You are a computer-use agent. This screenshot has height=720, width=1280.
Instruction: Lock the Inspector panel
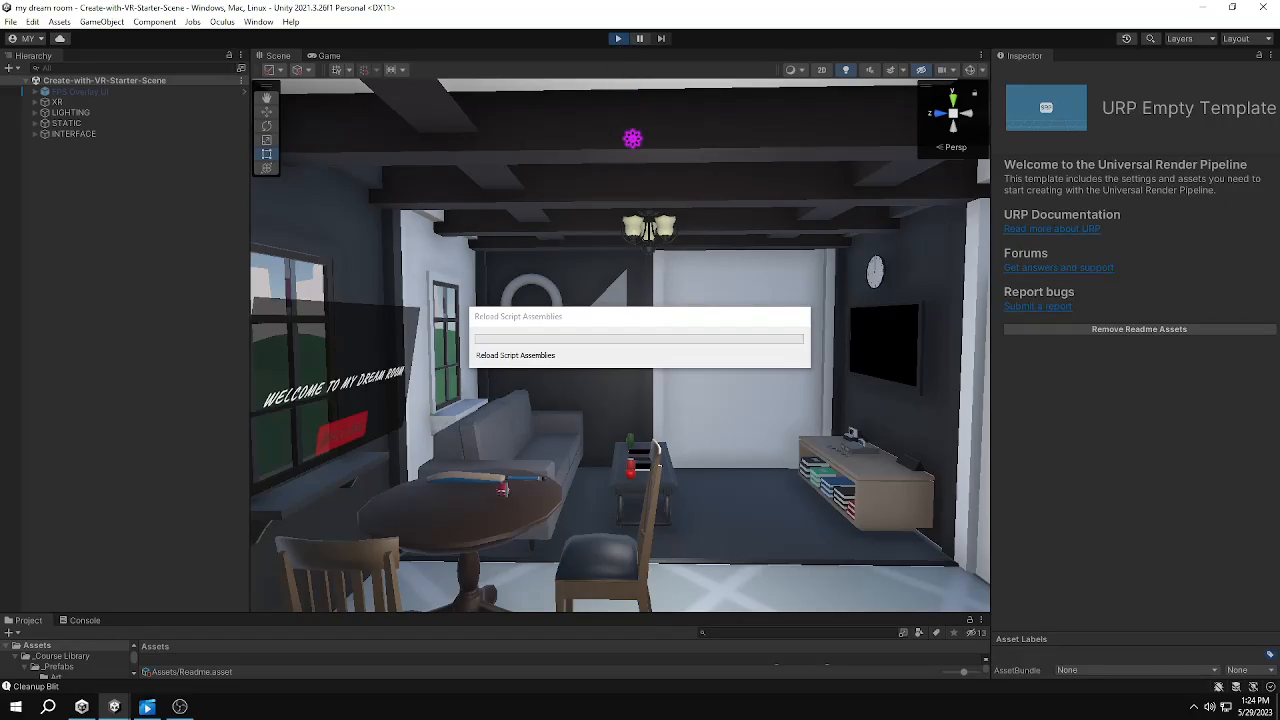1259,56
